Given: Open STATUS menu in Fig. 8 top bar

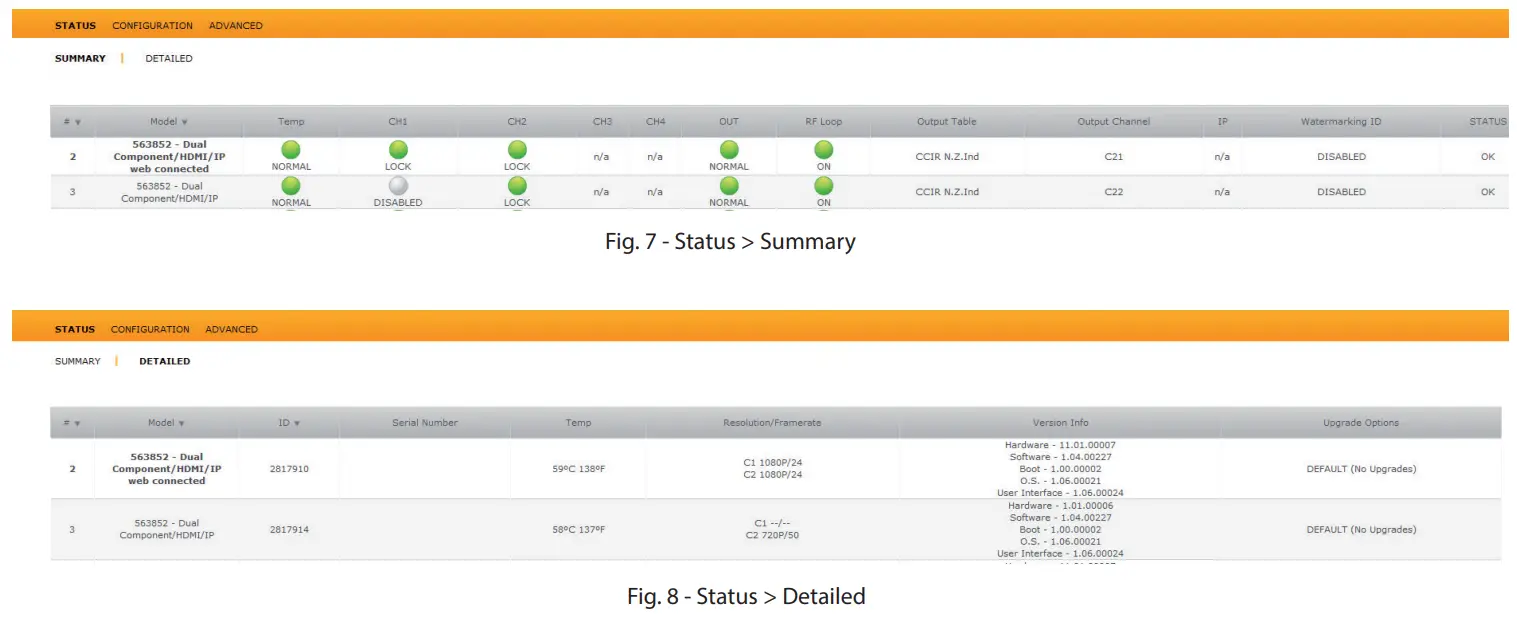Looking at the screenshot, I should 75,329.
